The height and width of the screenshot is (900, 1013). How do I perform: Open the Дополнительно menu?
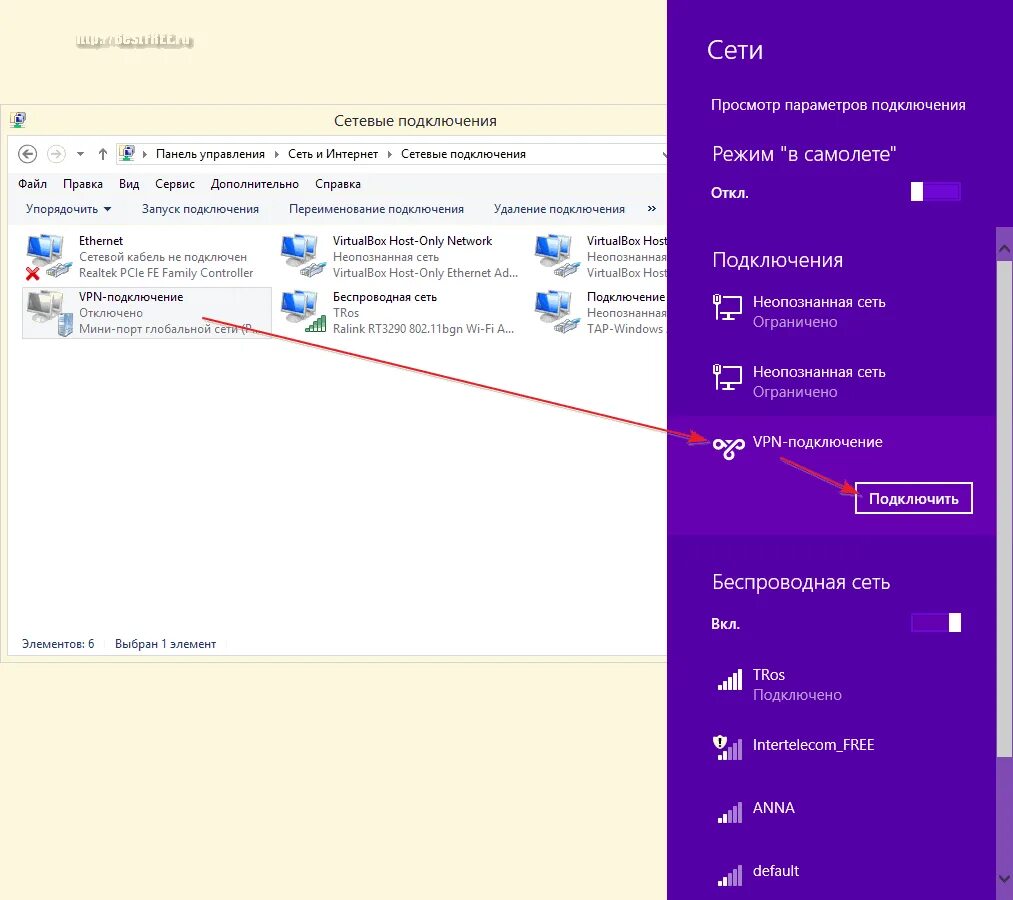(255, 183)
